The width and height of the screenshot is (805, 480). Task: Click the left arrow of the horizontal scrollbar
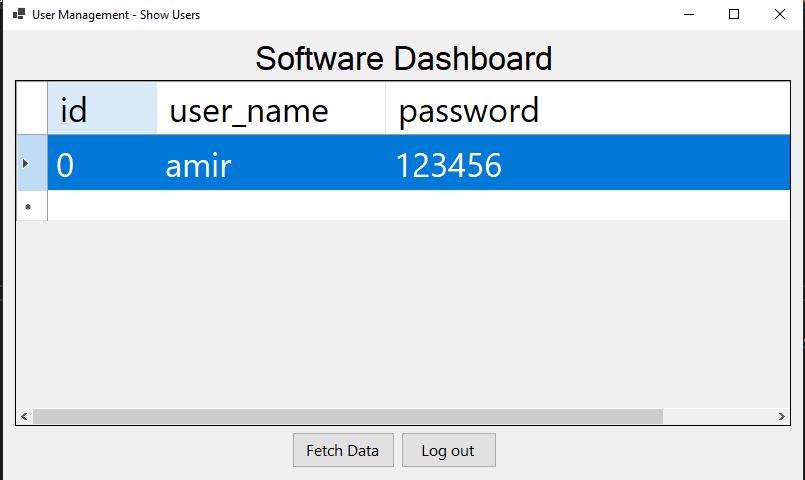tap(24, 416)
